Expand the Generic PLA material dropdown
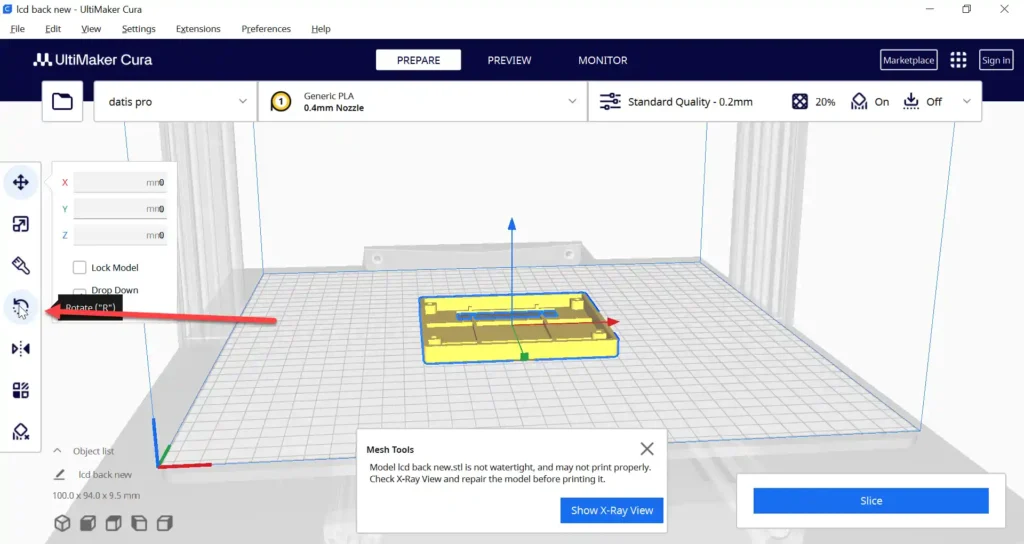 pos(572,101)
